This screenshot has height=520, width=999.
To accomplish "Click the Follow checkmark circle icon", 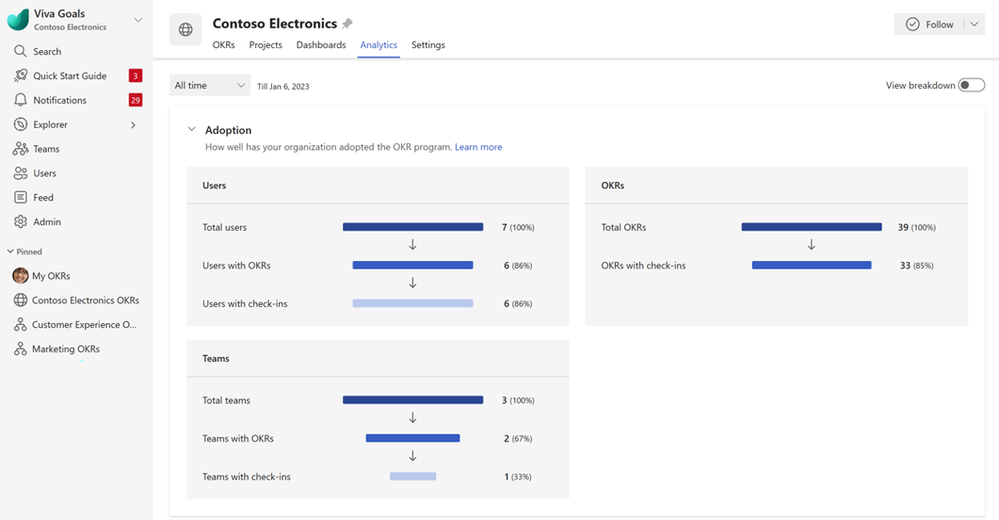I will click(912, 24).
